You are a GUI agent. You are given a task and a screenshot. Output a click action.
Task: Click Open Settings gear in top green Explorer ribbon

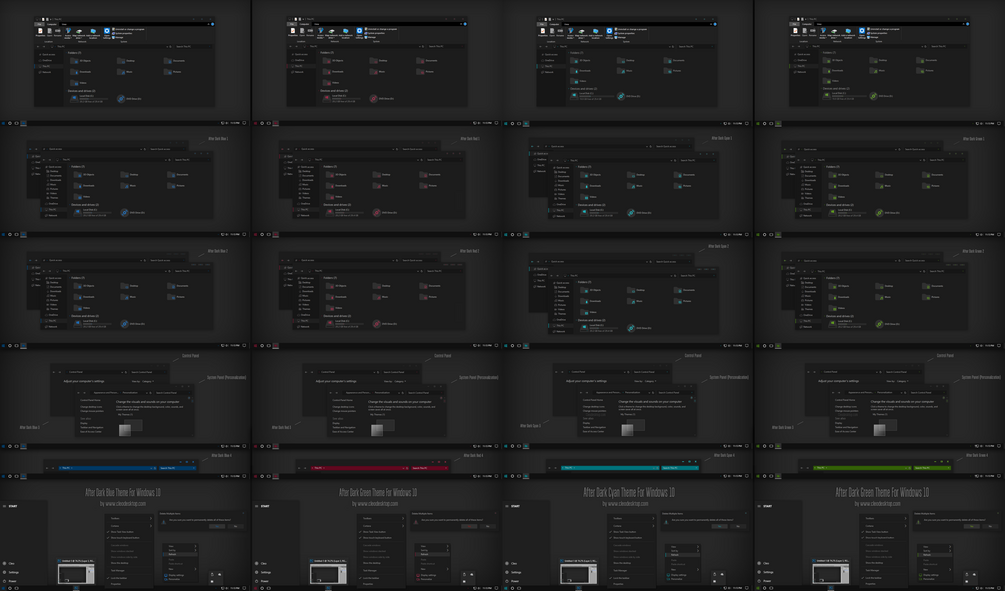pos(862,31)
